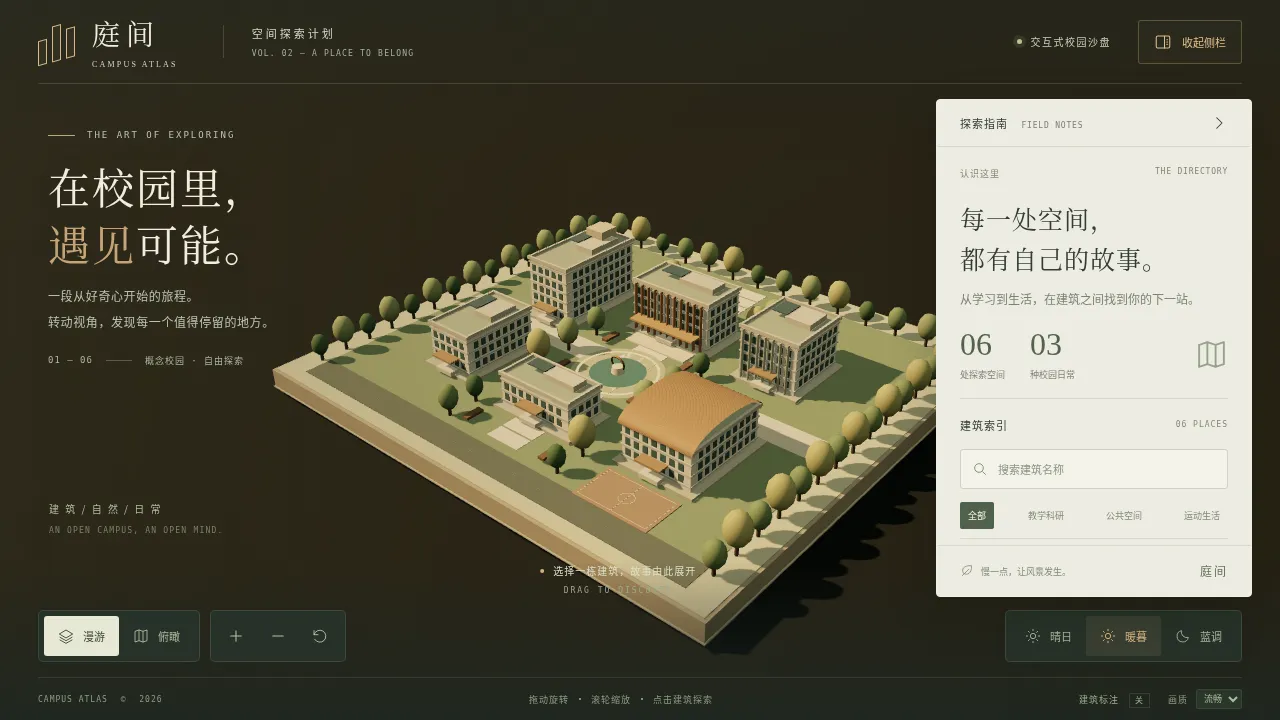Reset the camera view with the rotate icon
Image resolution: width=1280 pixels, height=720 pixels.
(320, 636)
